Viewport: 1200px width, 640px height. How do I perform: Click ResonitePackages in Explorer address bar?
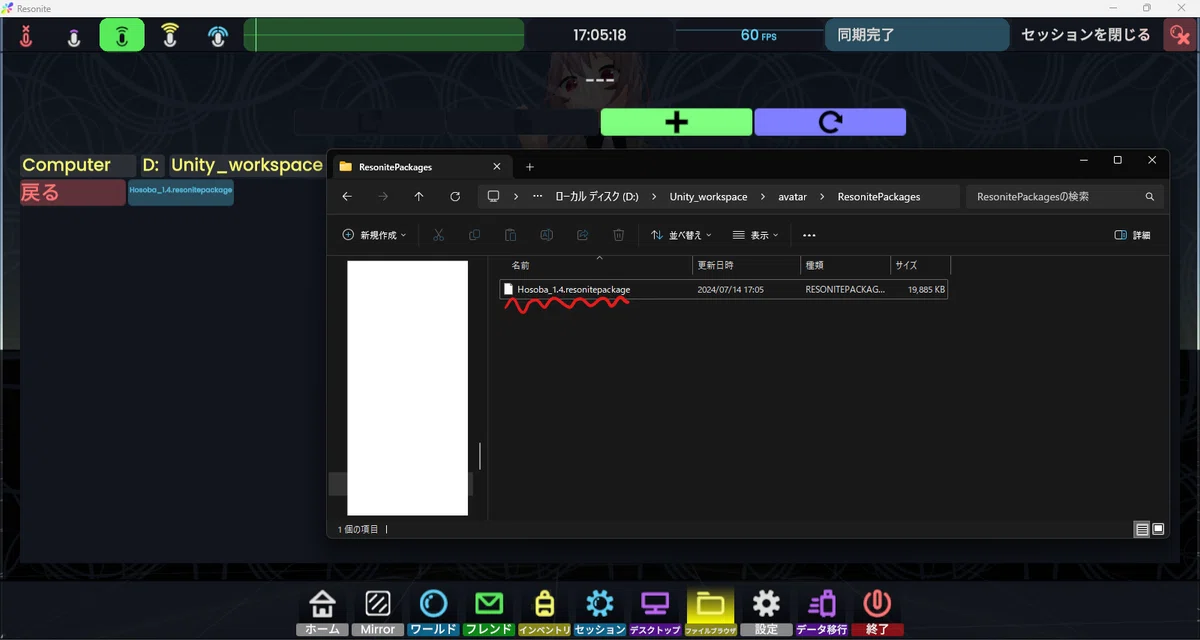(879, 197)
